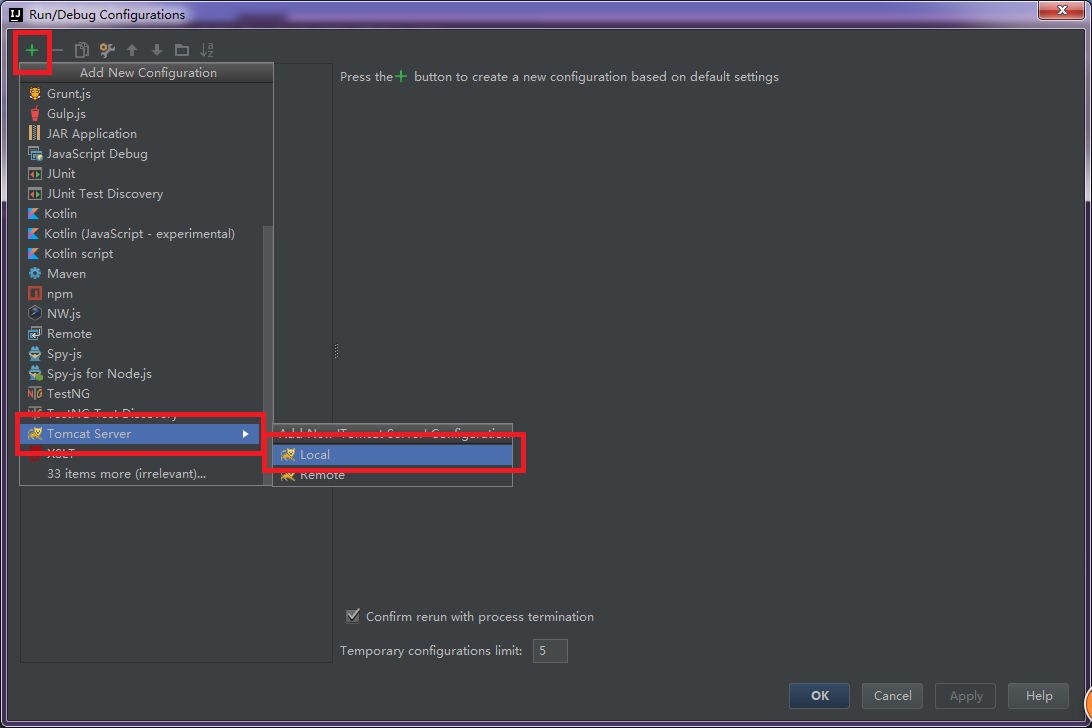This screenshot has width=1092, height=728.
Task: Click the Kotlin logo icon
Action: click(33, 214)
